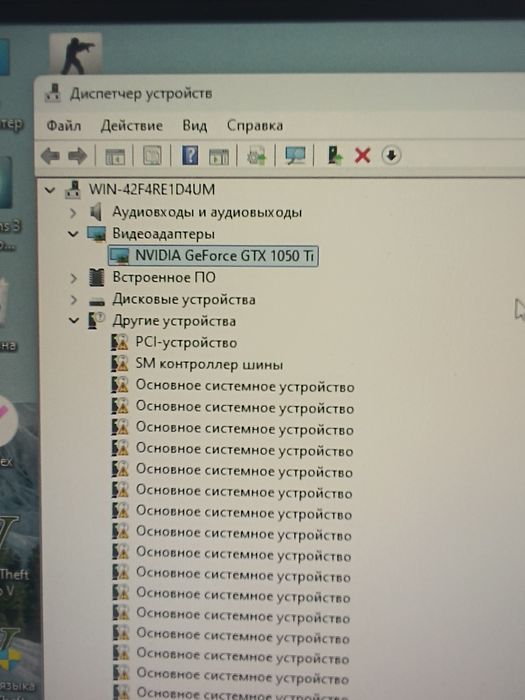
Task: Select the Дисковые устройства label
Action: pyautogui.click(x=184, y=300)
